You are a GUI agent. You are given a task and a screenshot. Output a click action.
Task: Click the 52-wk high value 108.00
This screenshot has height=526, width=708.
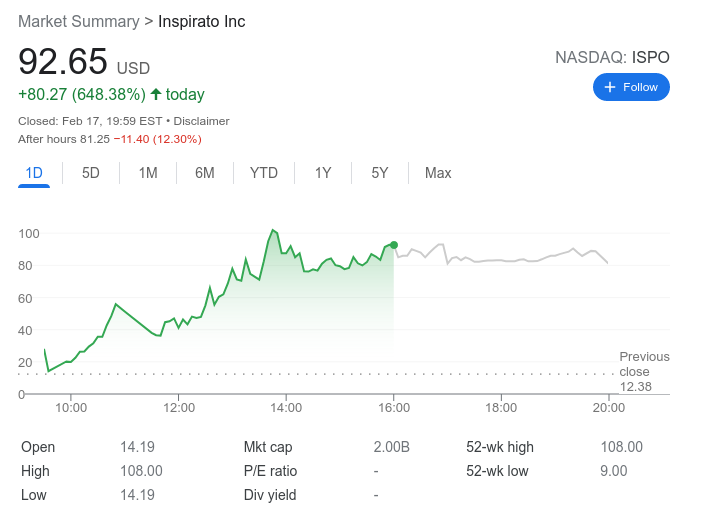[x=621, y=447]
